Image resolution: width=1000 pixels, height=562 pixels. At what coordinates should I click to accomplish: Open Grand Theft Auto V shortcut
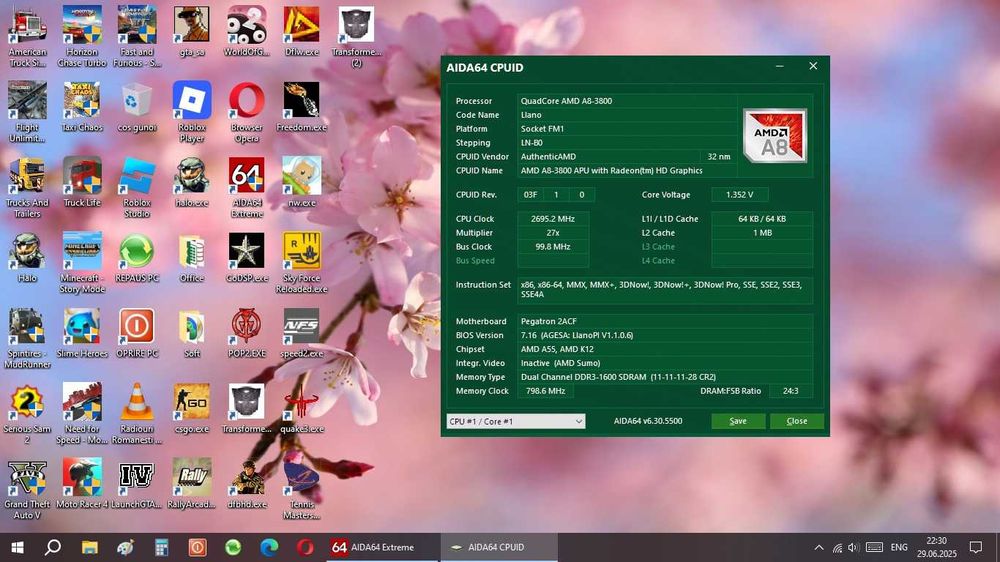coord(27,489)
